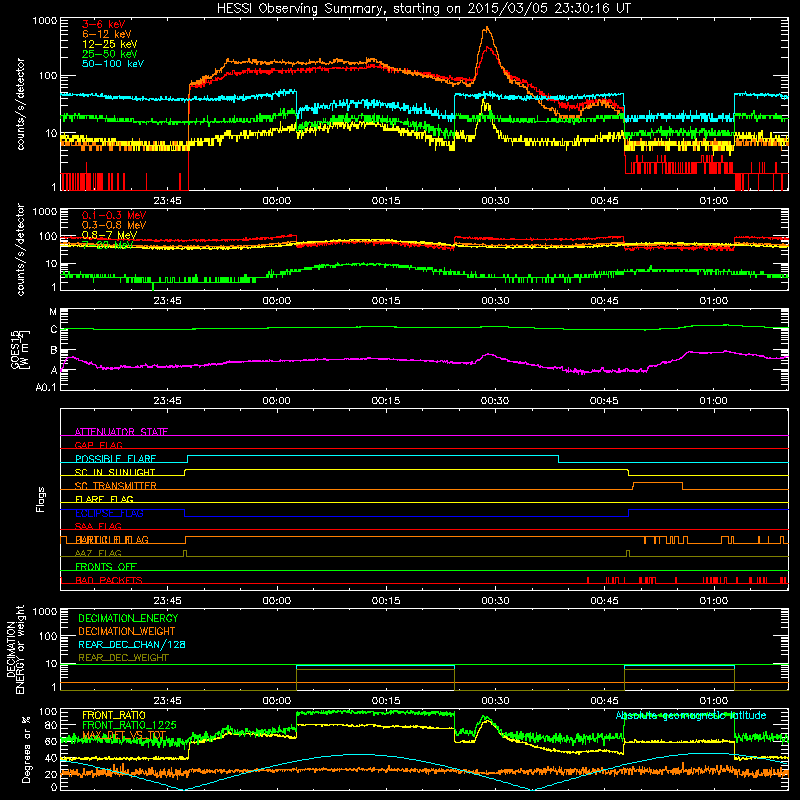Viewport: 800px width, 800px height.
Task: Select the Degrees or % axis title
Action: (26, 749)
